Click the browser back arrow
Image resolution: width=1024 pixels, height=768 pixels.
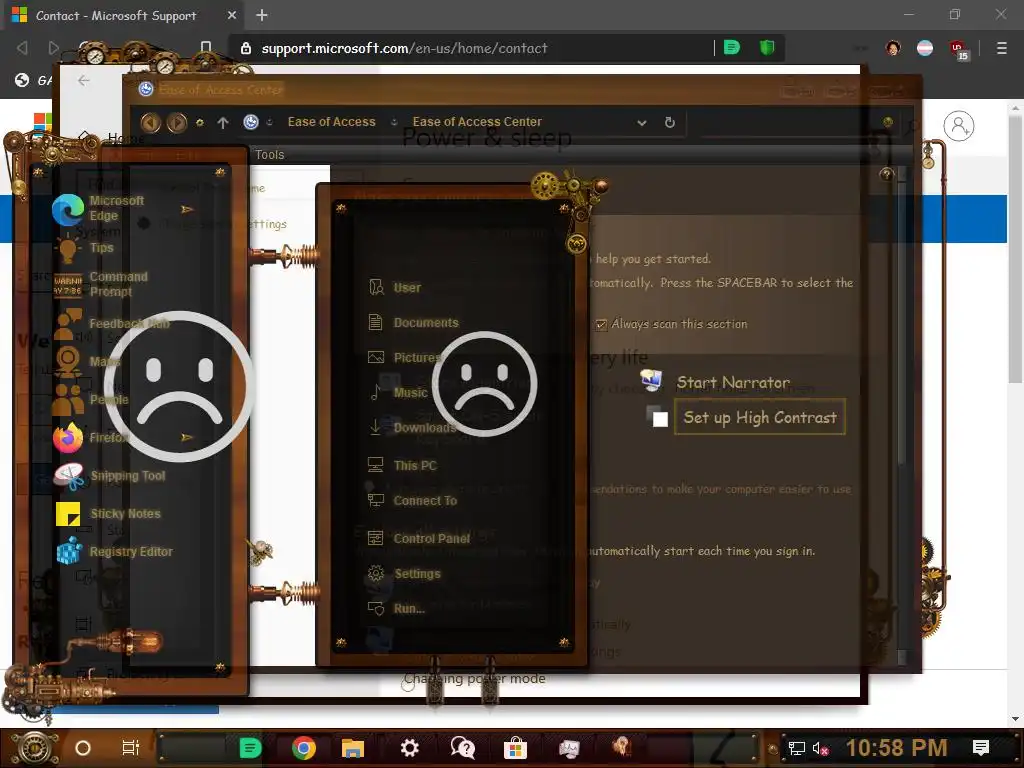pos(22,48)
